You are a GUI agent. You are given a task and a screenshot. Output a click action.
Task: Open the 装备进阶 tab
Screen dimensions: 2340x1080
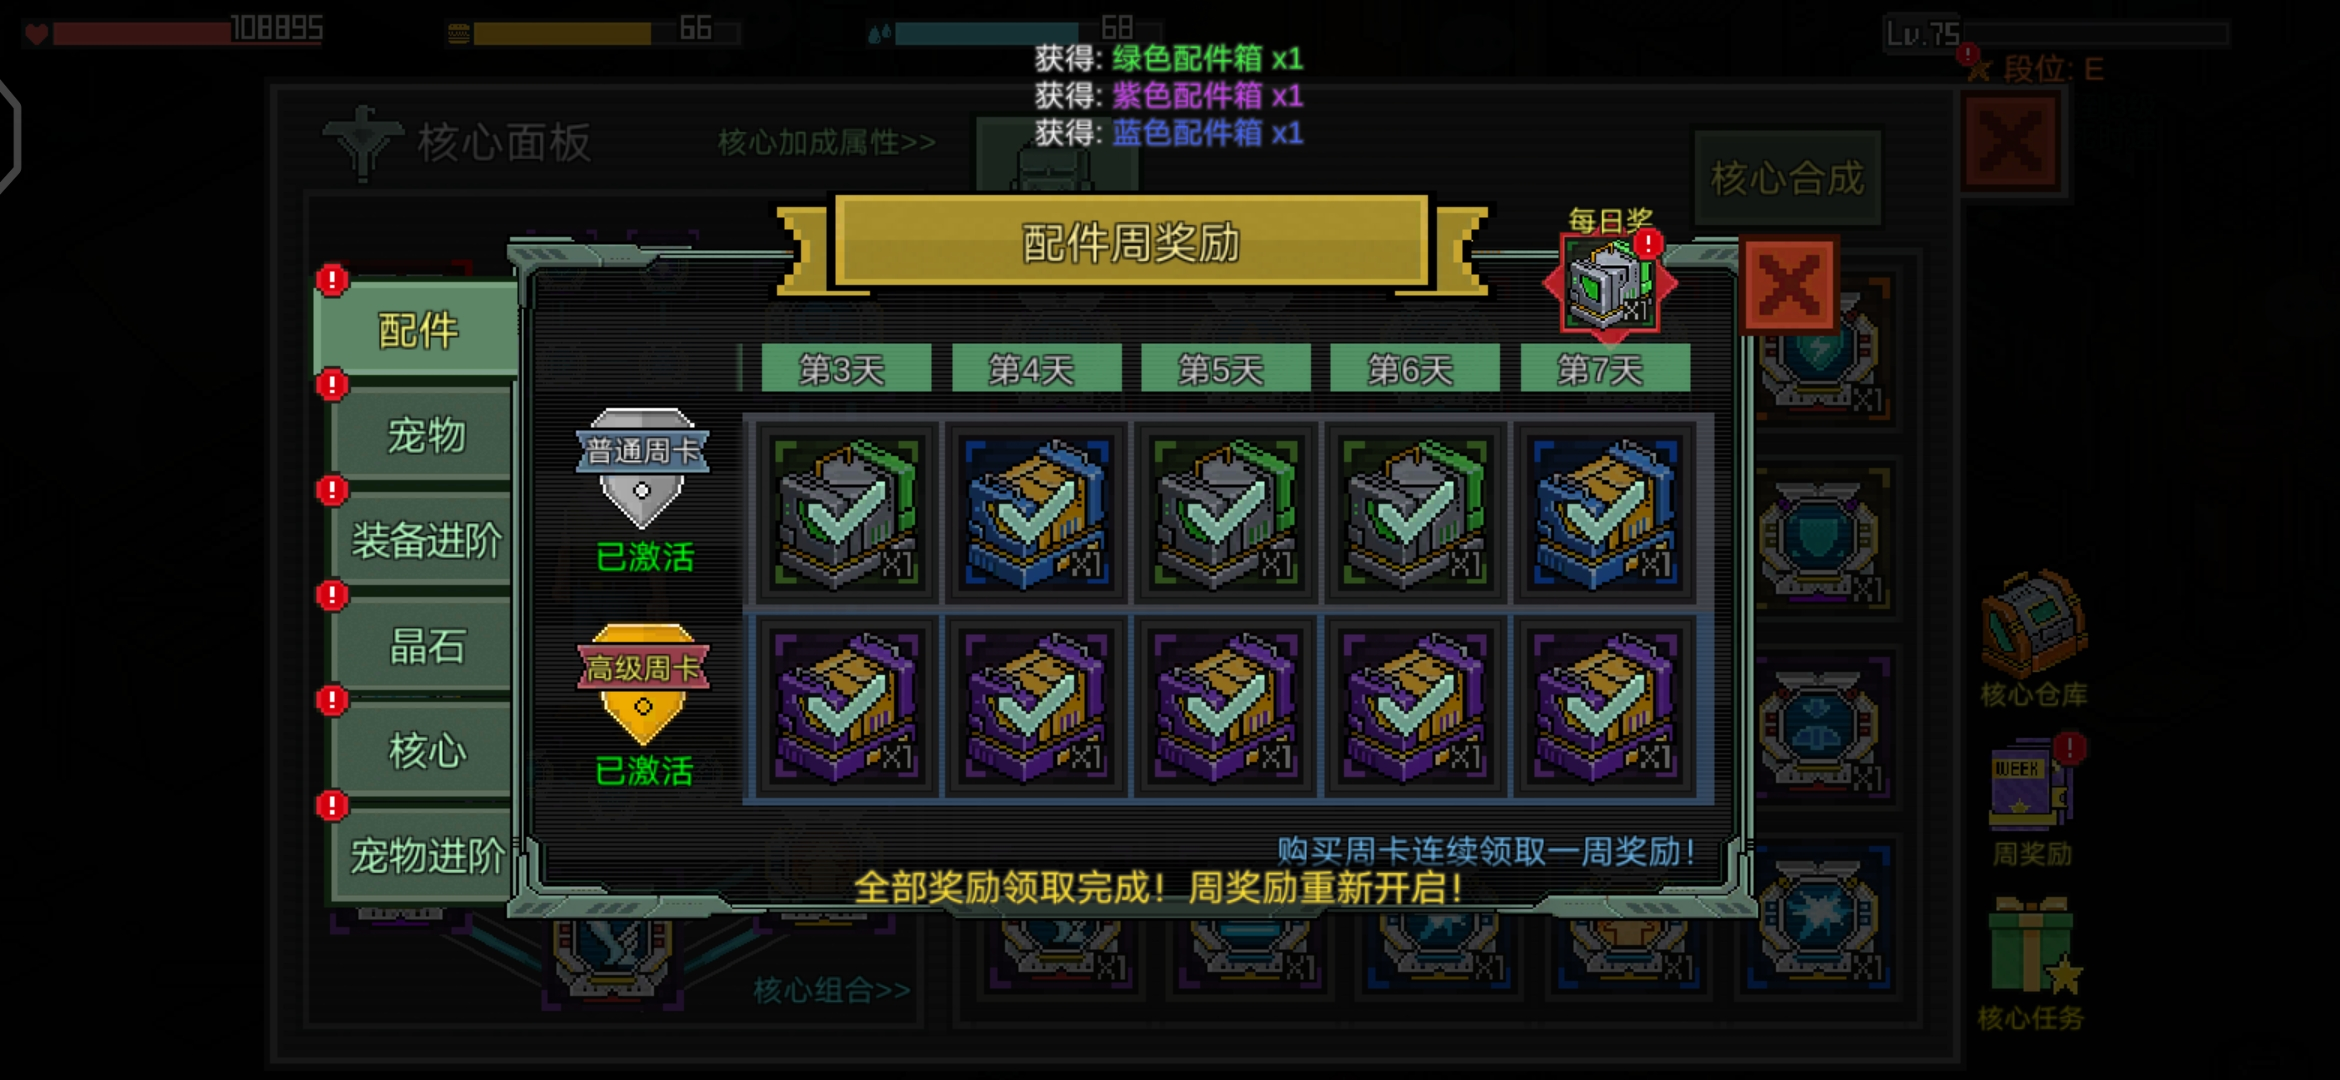424,540
